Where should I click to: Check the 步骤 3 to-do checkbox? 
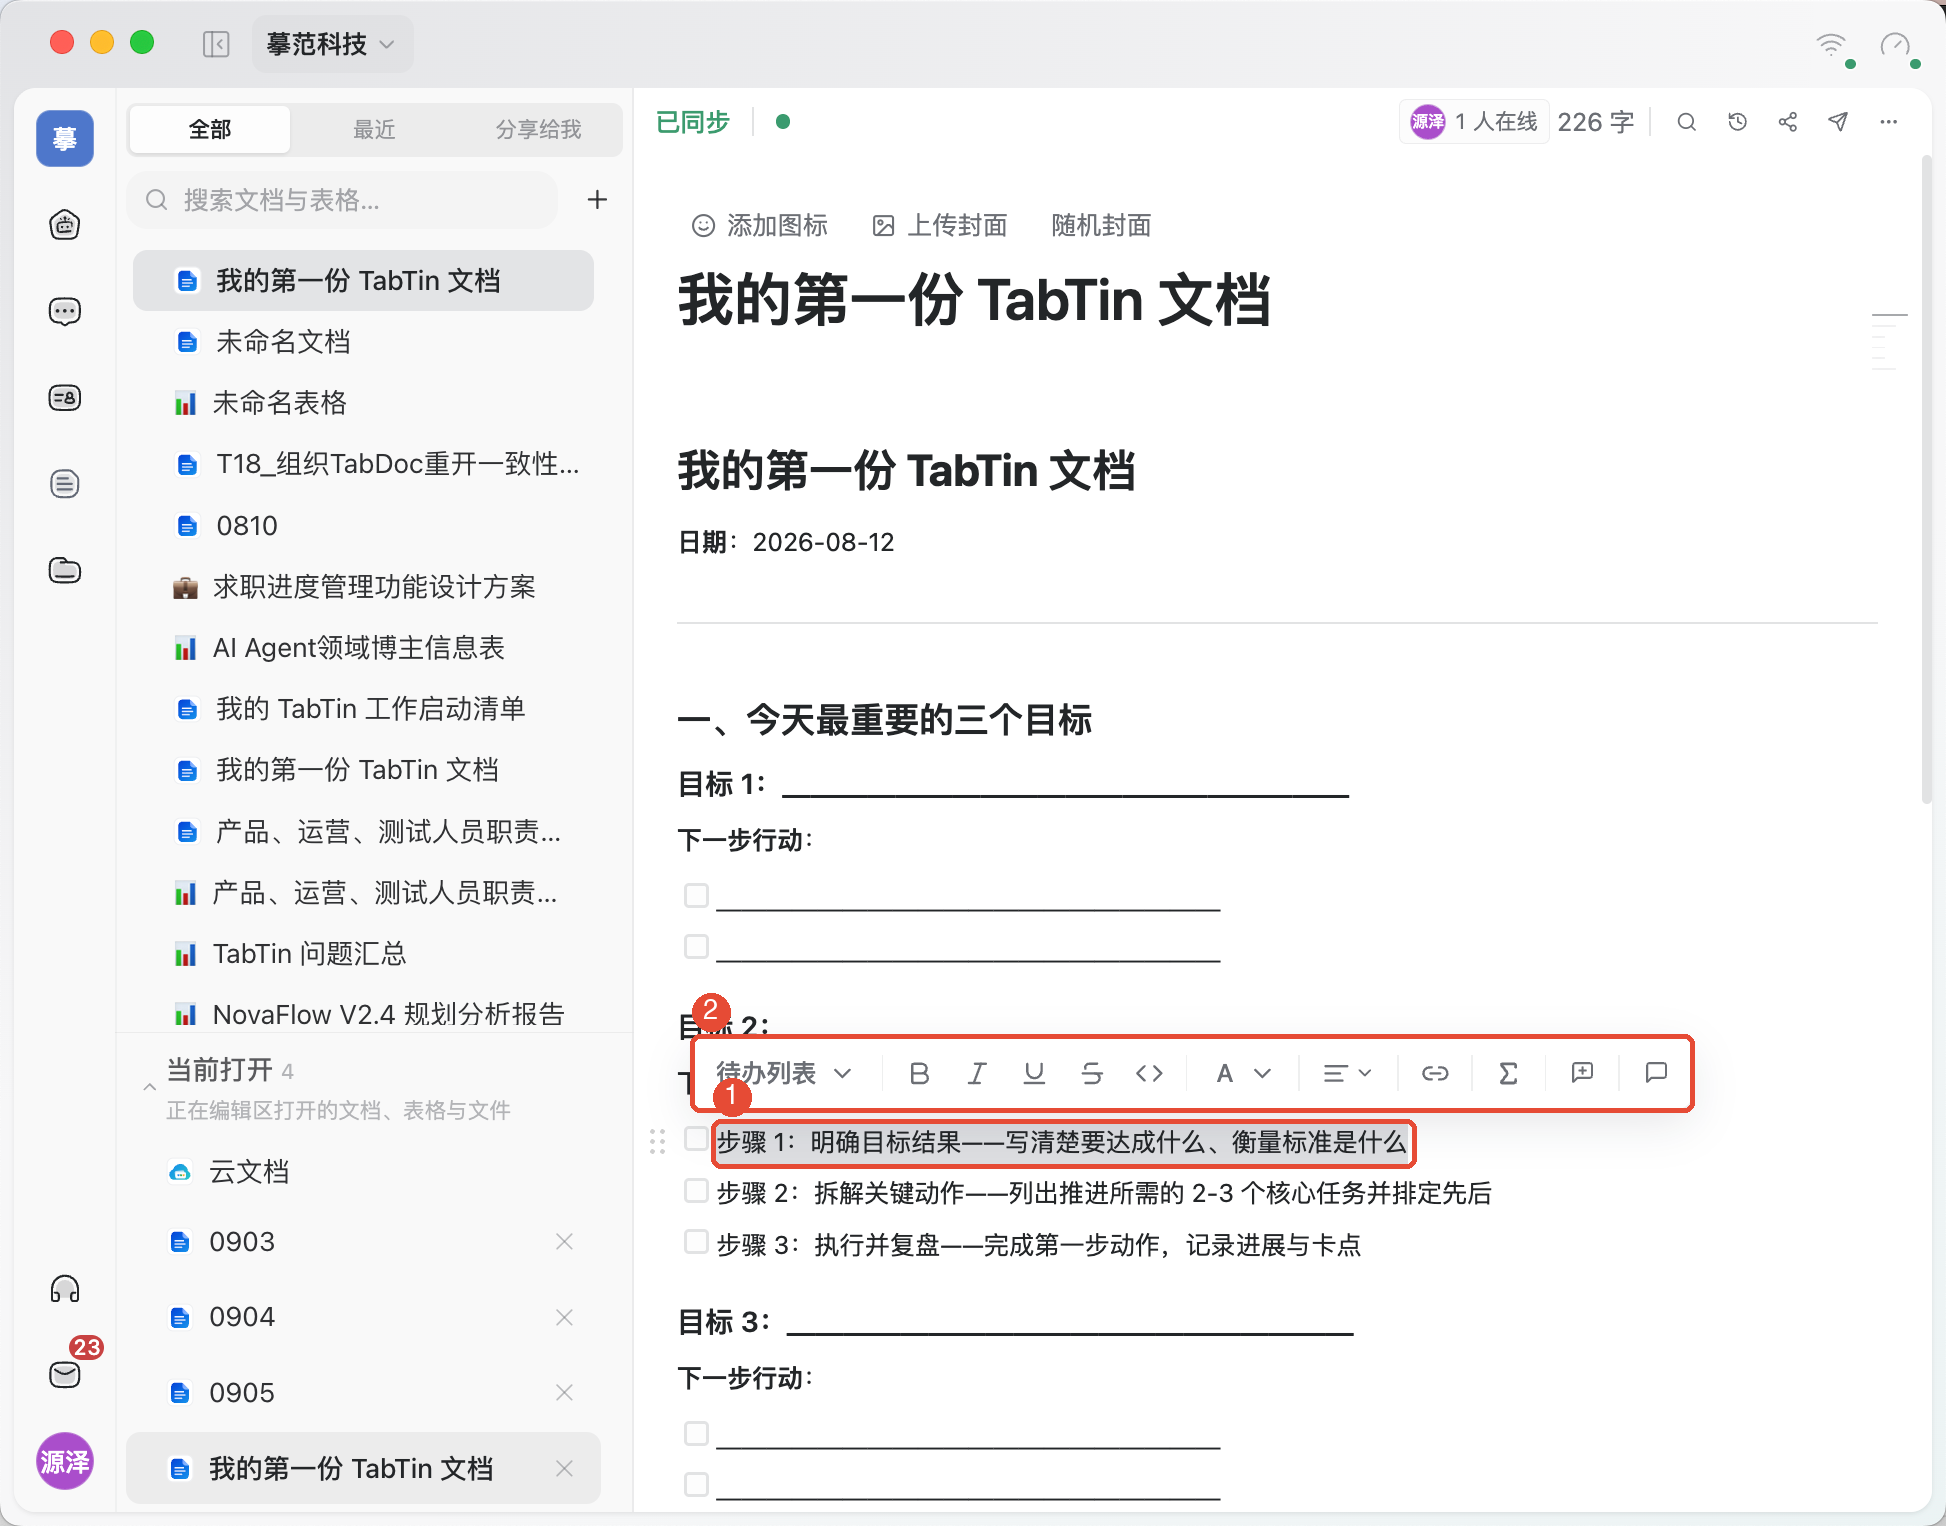pos(696,1242)
